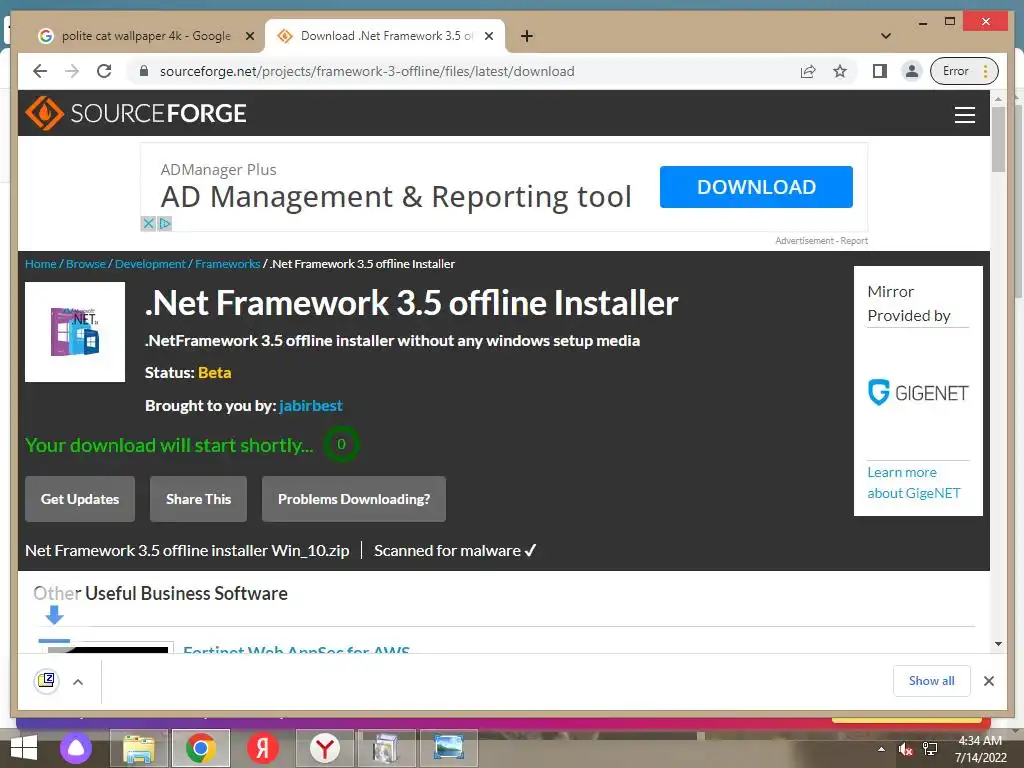The image size is (1024, 768).
Task: Go to the Home breadcrumb
Action: coord(40,264)
